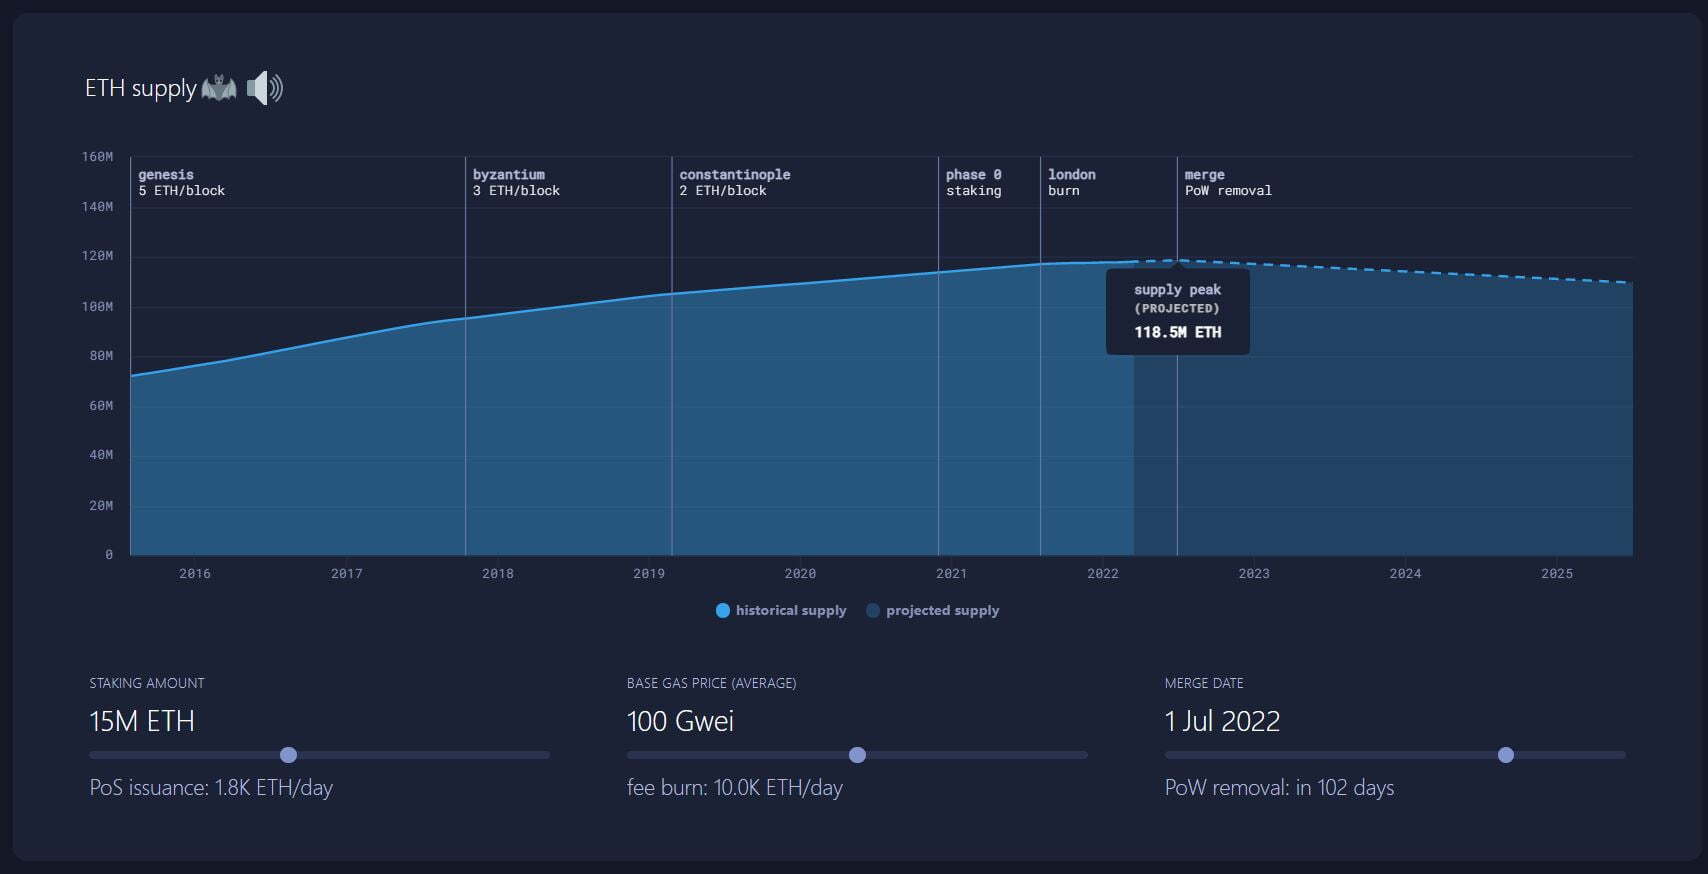Click the 2016 x-axis label
This screenshot has height=874, width=1708.
(x=195, y=574)
